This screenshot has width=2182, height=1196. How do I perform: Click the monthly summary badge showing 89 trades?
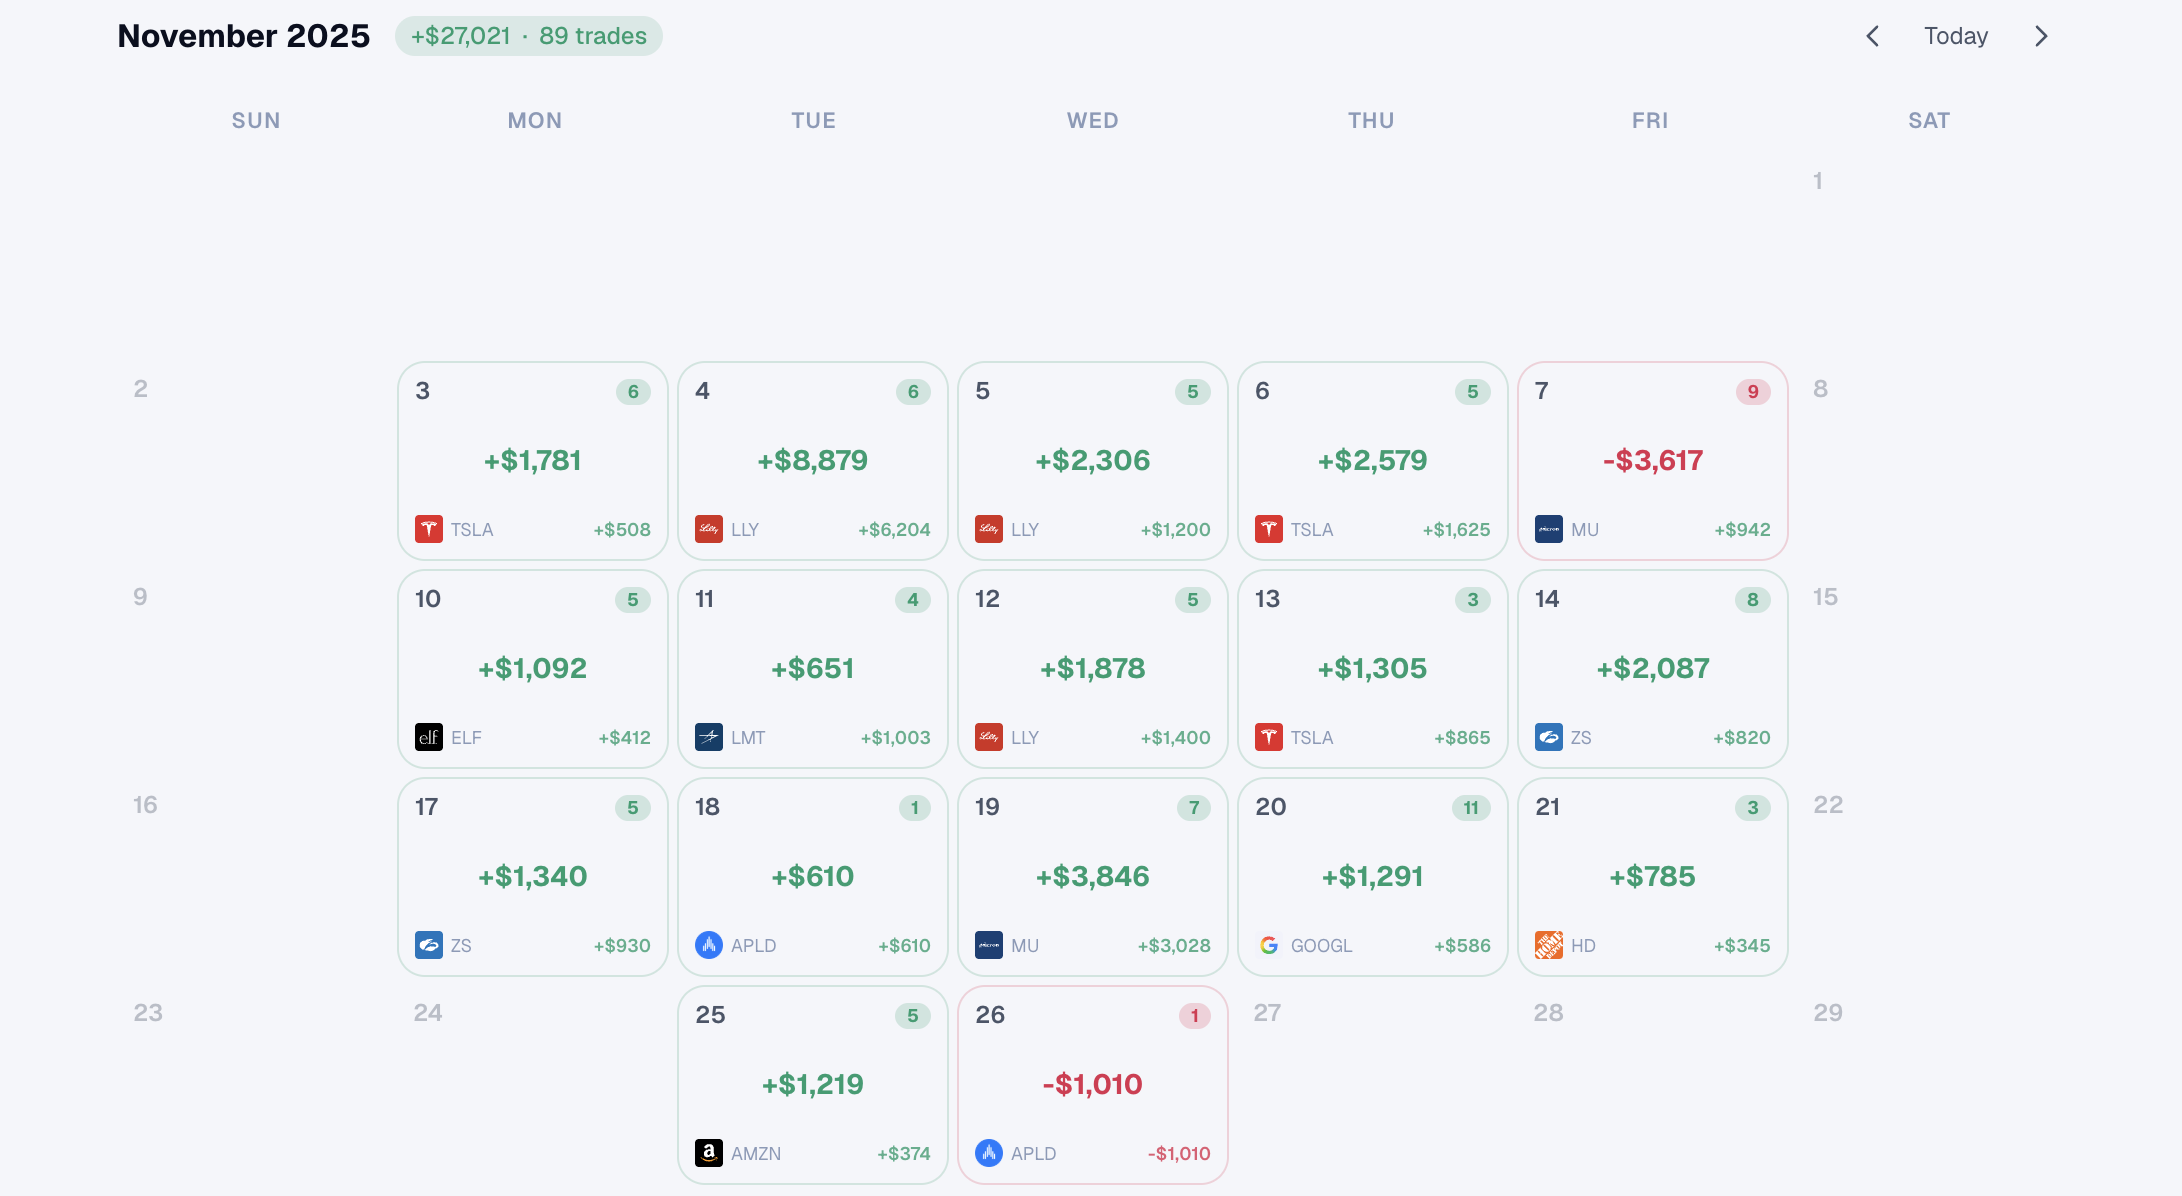[529, 36]
